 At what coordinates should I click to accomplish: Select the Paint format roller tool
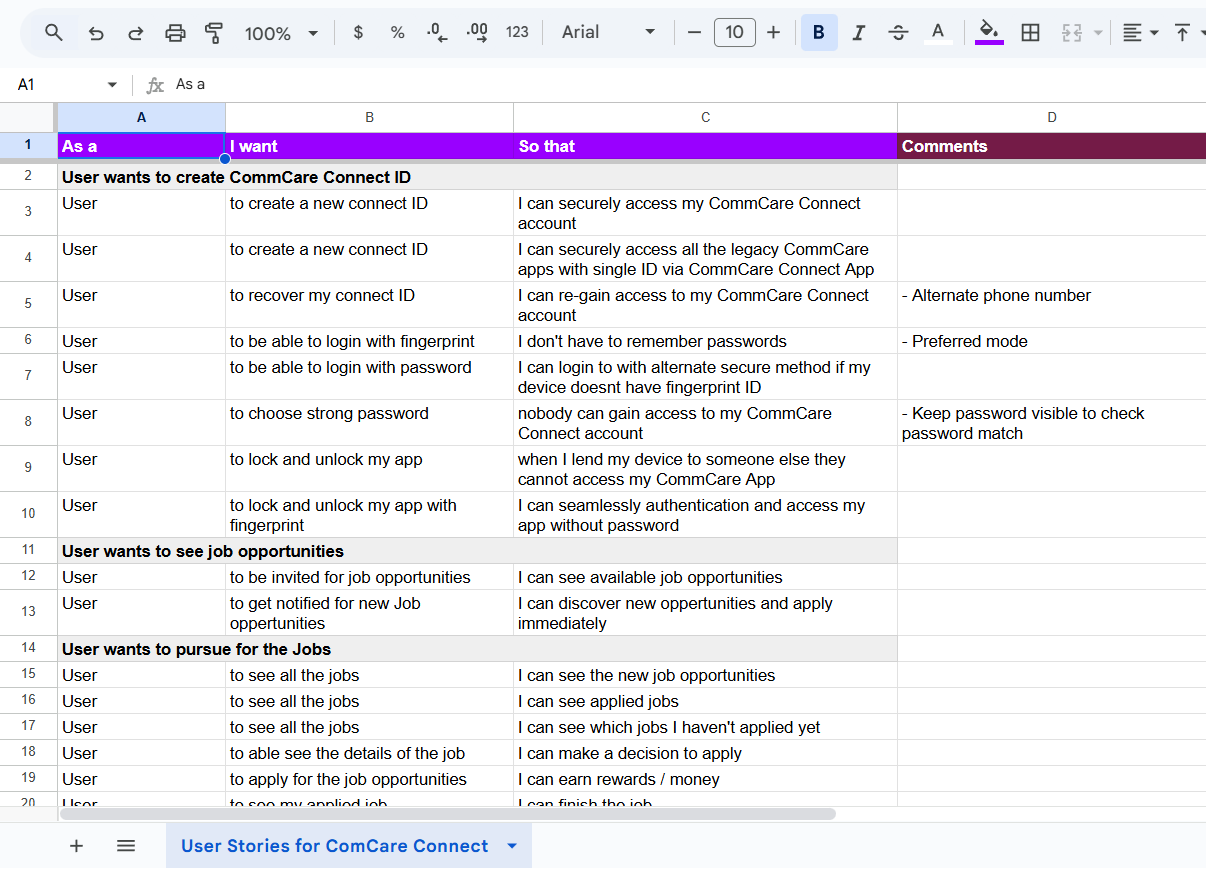[x=214, y=33]
